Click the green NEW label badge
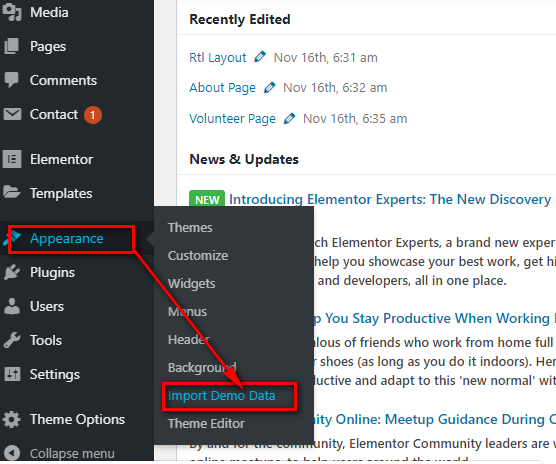This screenshot has height=464, width=556. click(x=207, y=200)
